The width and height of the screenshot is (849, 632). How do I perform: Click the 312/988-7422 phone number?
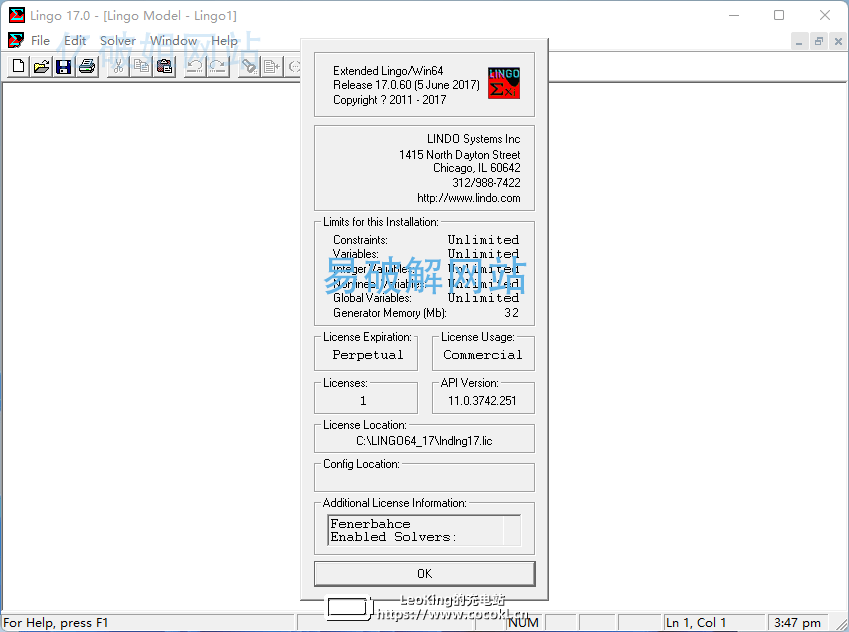(486, 183)
